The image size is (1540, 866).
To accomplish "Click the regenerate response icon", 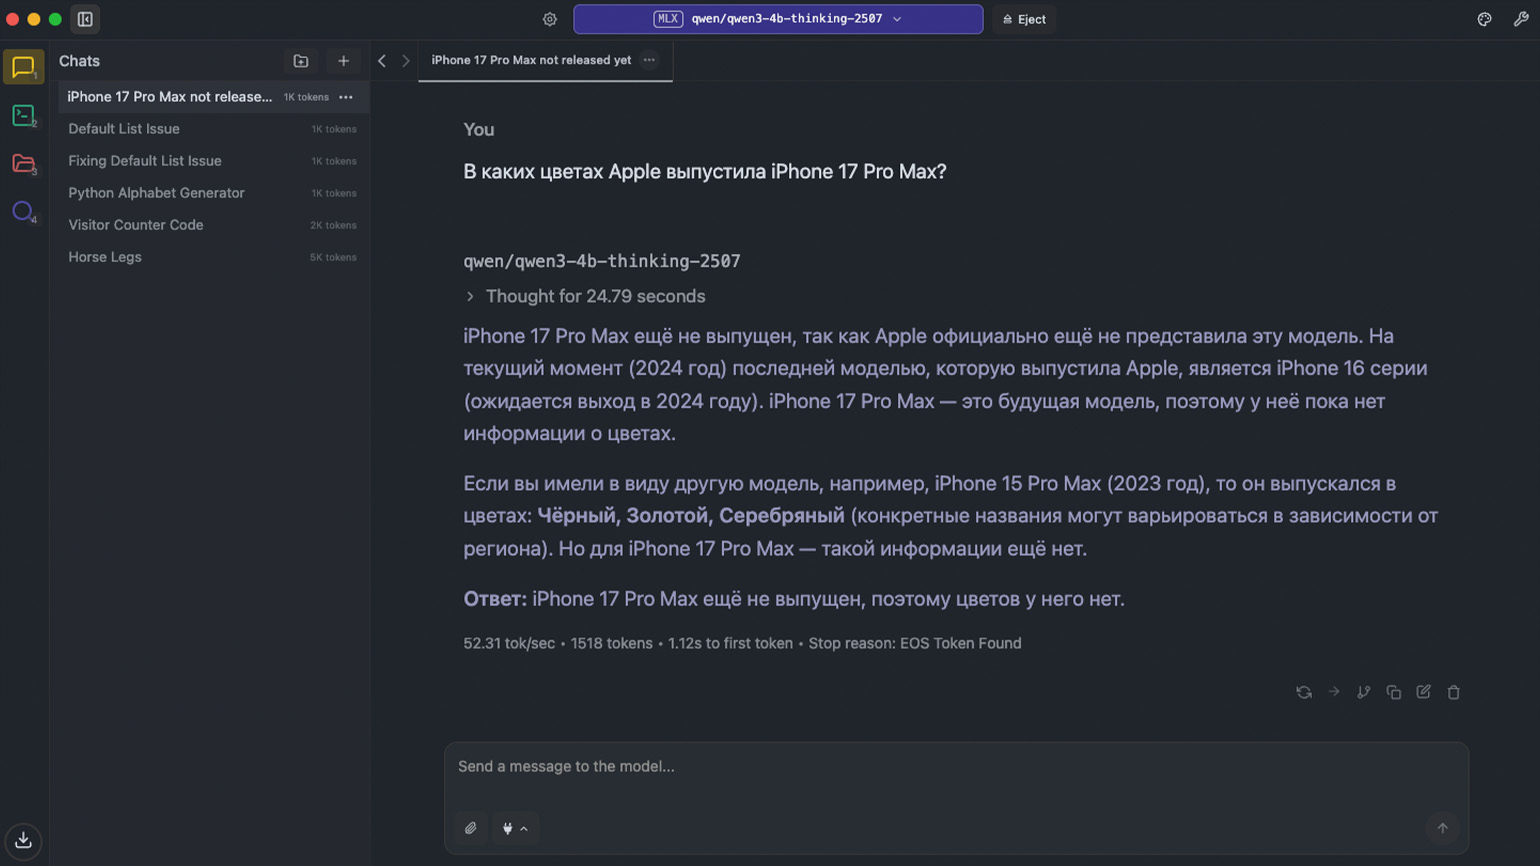I will pyautogui.click(x=1304, y=692).
